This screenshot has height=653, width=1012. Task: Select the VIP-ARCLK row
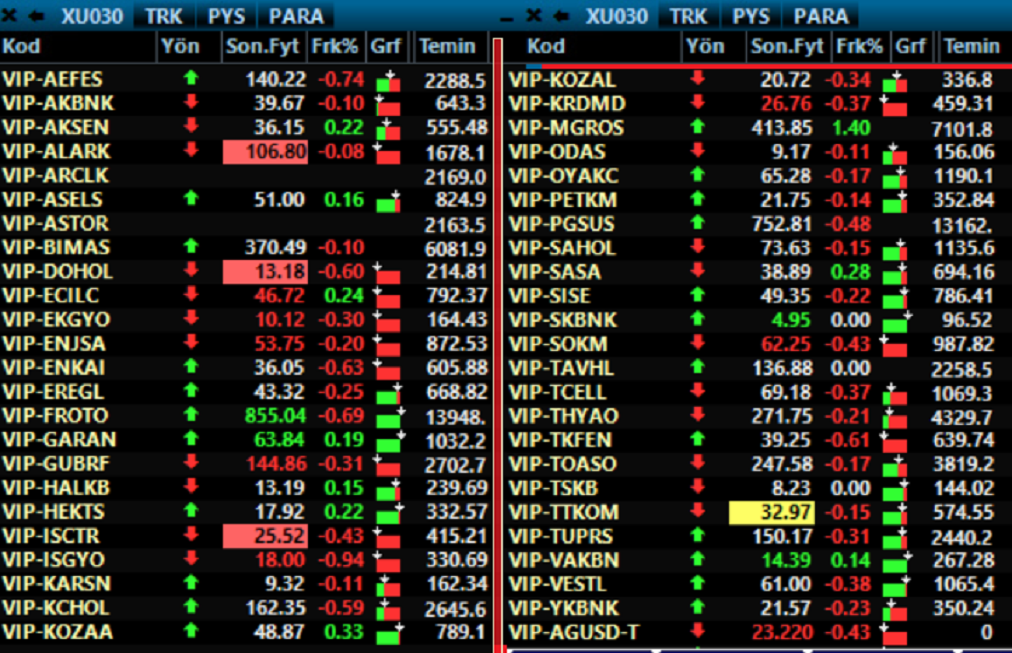pos(245,176)
